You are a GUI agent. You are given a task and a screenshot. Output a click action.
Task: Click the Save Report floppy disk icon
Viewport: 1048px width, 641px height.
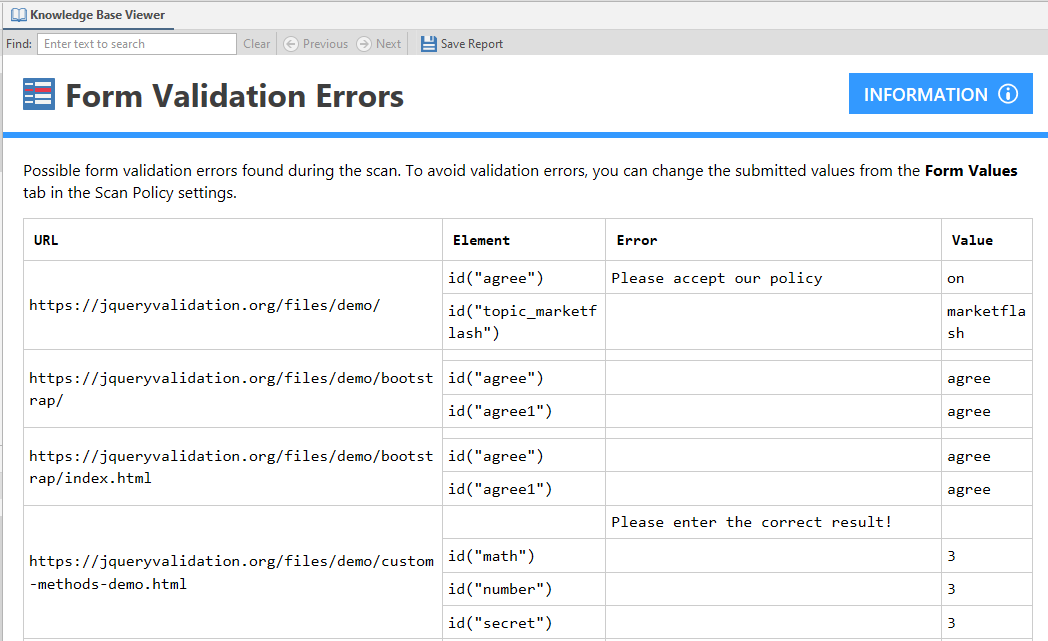[x=428, y=43]
